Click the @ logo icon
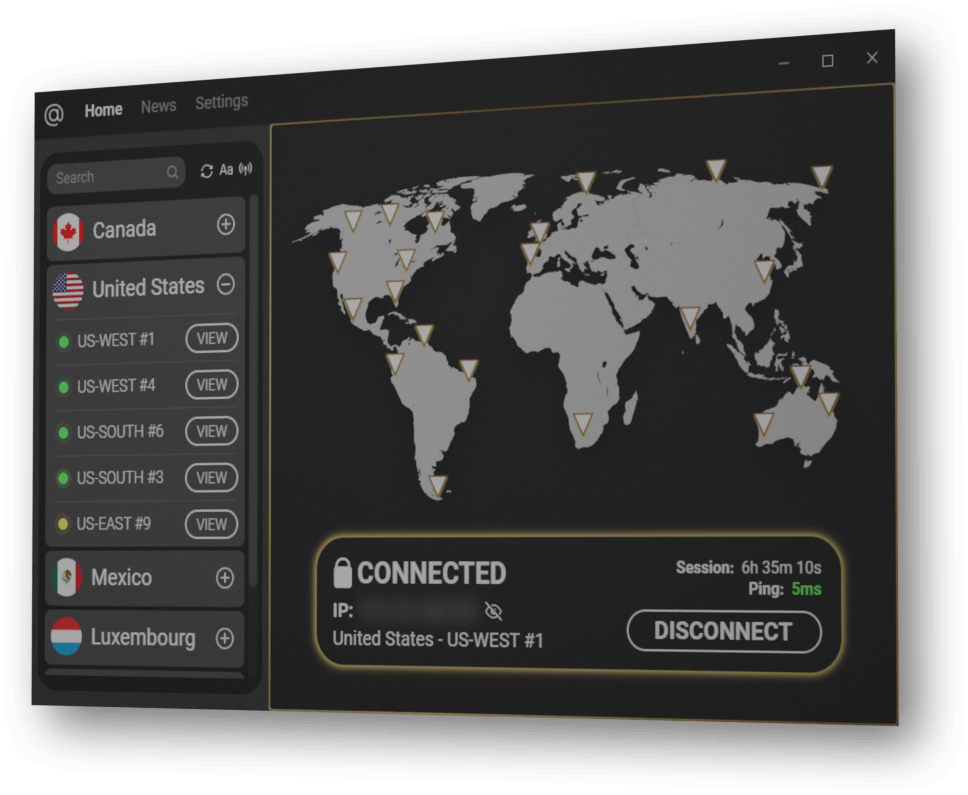The image size is (968, 795). tap(54, 115)
